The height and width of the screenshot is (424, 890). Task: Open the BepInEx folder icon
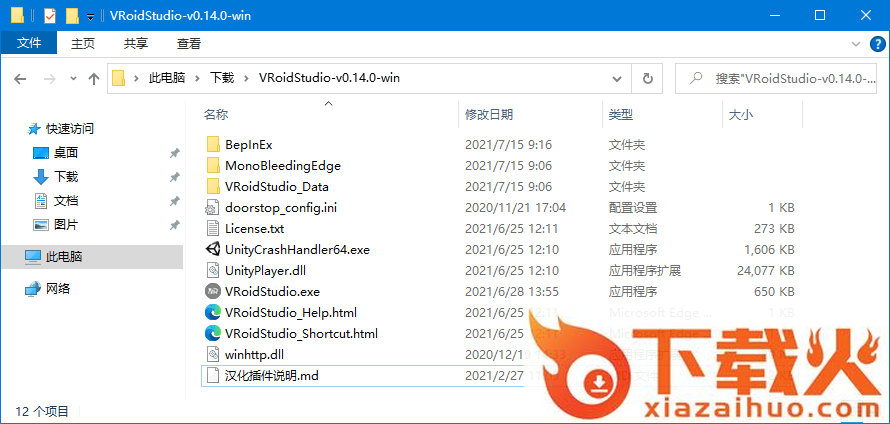coord(213,145)
